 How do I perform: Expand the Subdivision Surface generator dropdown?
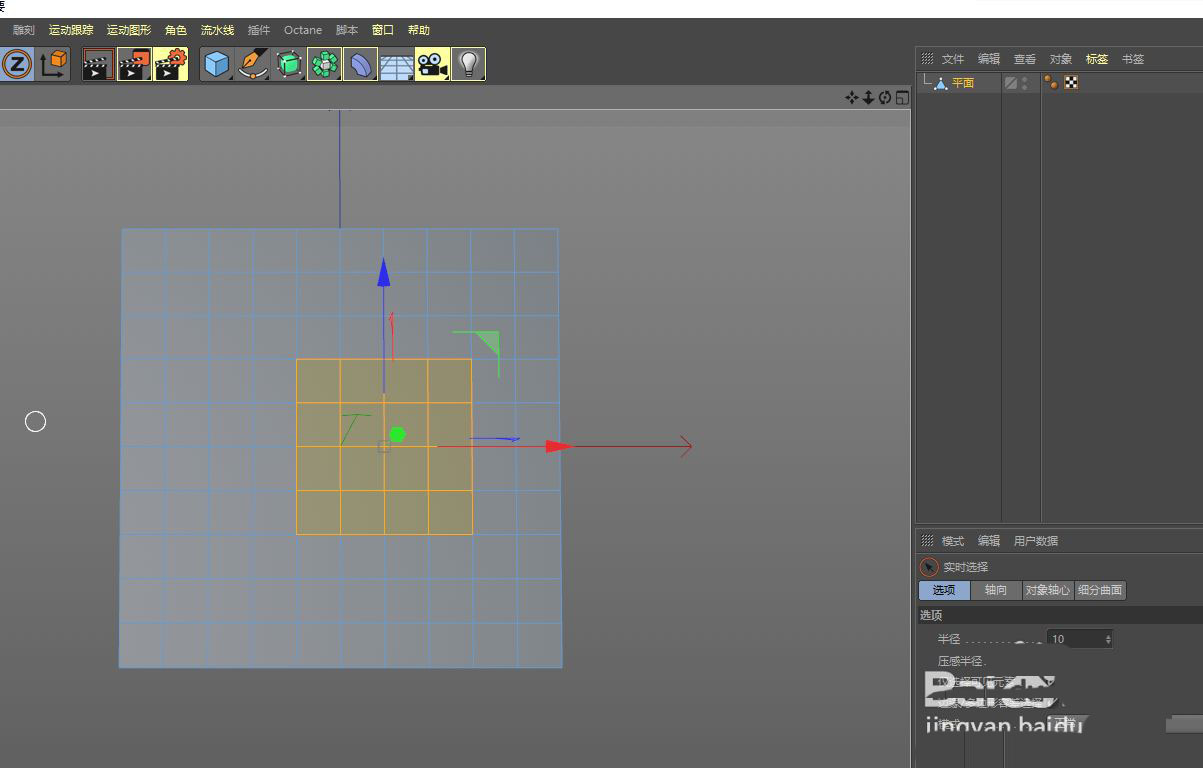tap(289, 65)
